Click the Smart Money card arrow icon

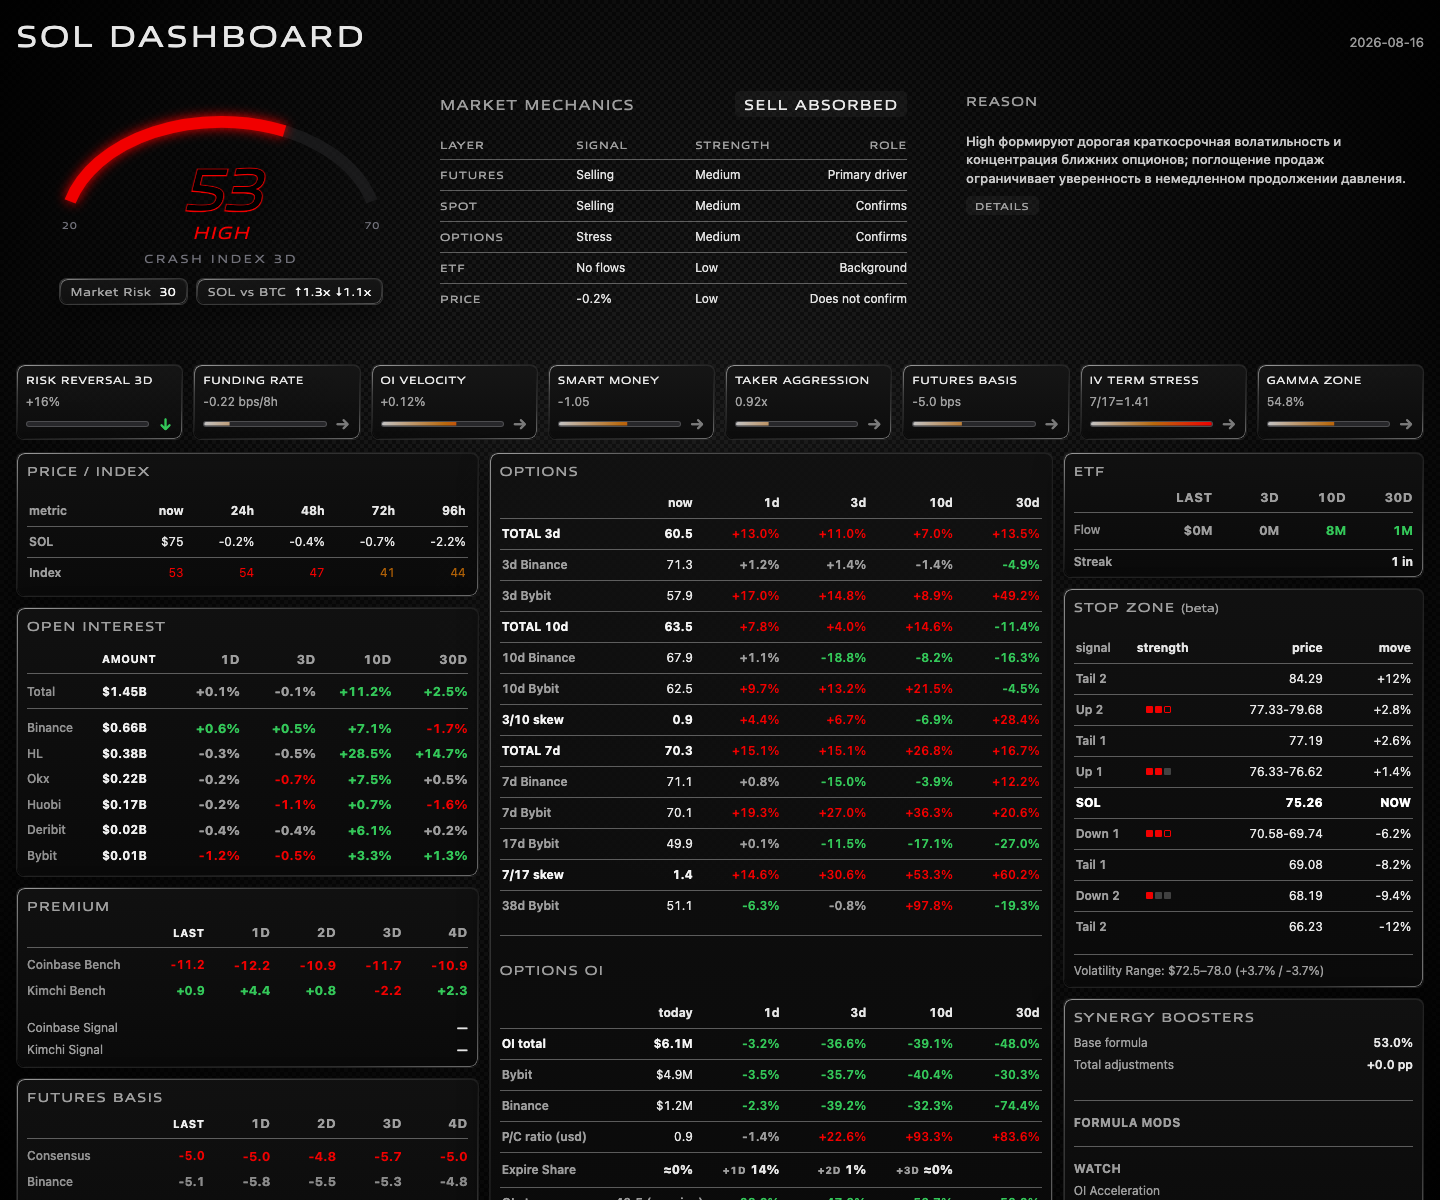[697, 424]
